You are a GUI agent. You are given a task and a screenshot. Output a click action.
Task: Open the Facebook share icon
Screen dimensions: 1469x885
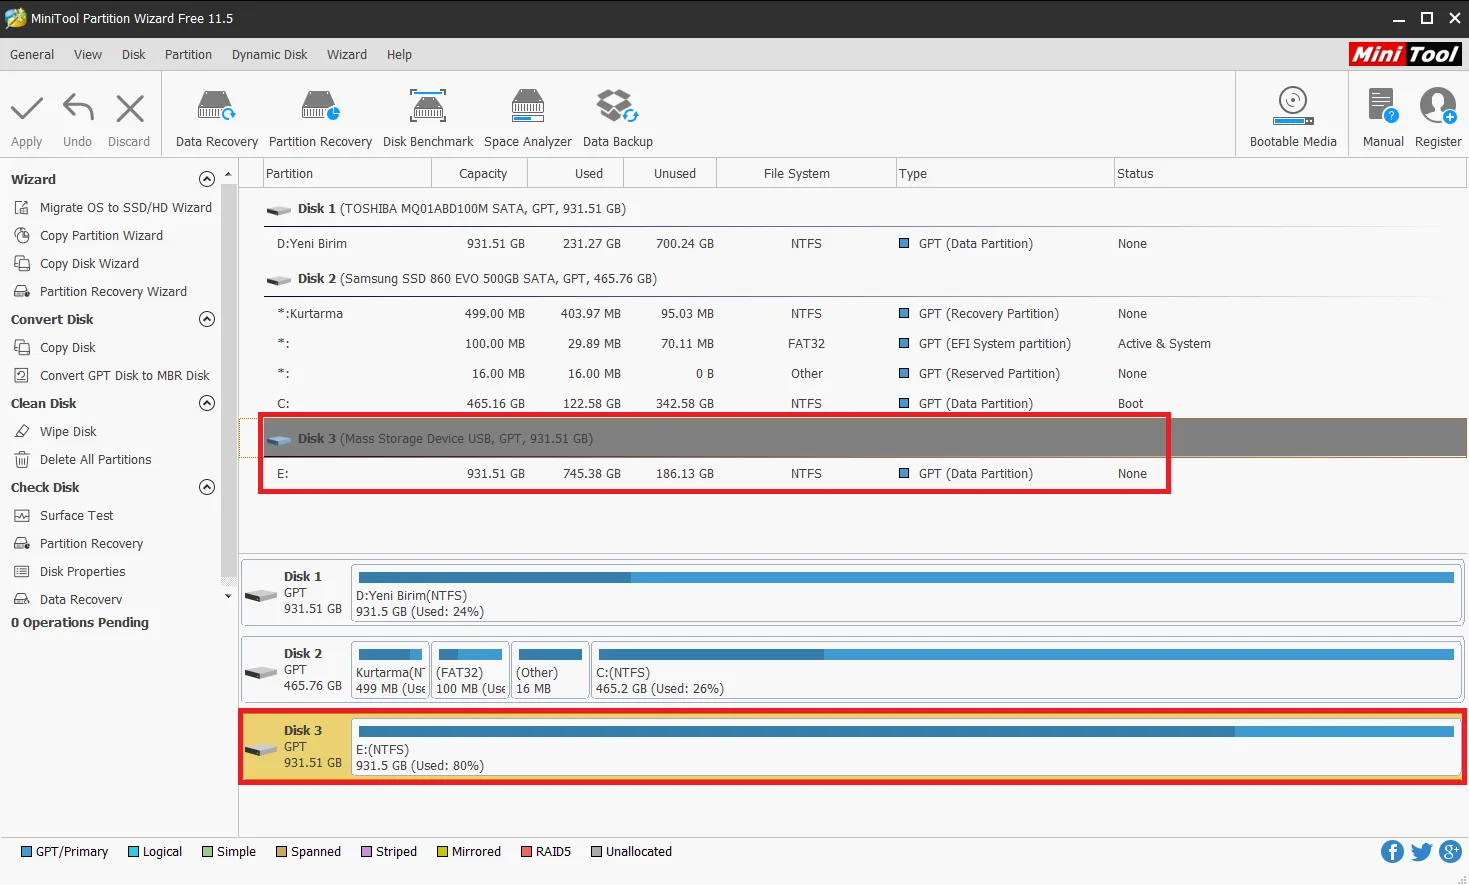pyautogui.click(x=1392, y=851)
